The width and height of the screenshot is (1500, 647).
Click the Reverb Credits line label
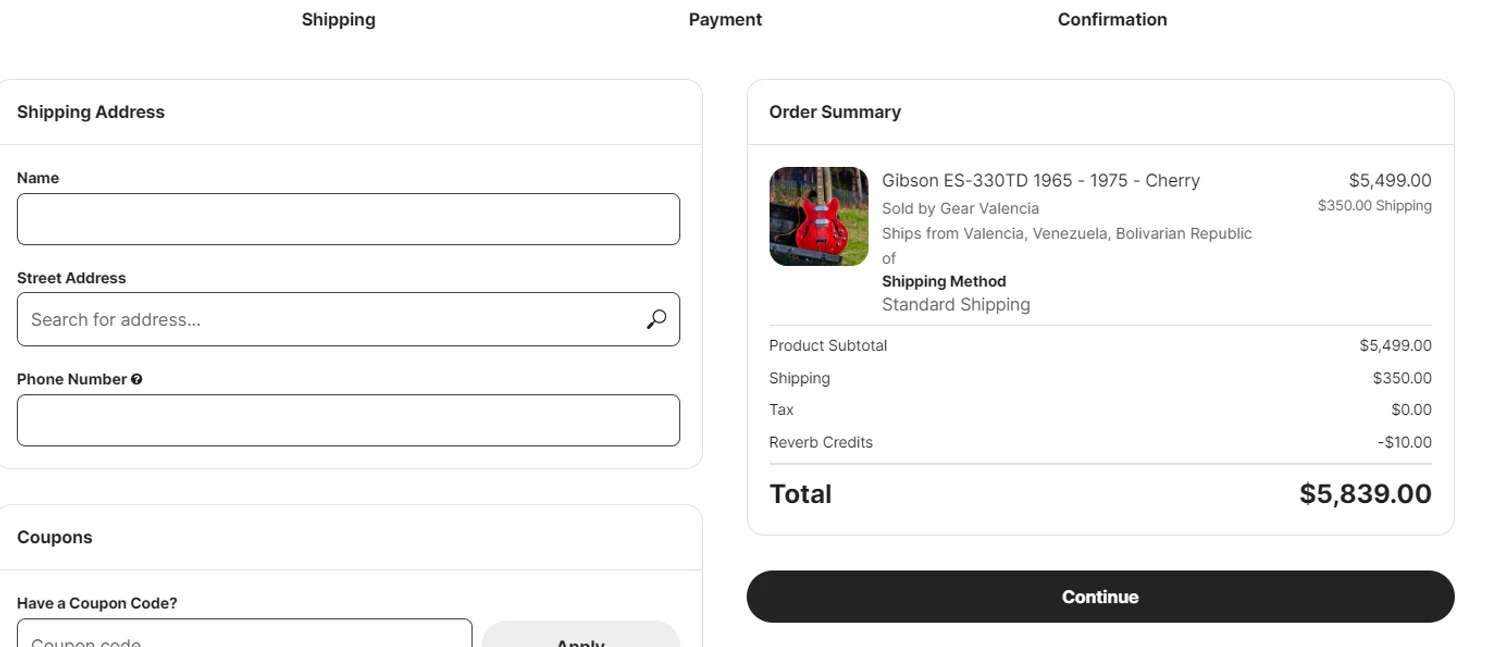(x=820, y=442)
